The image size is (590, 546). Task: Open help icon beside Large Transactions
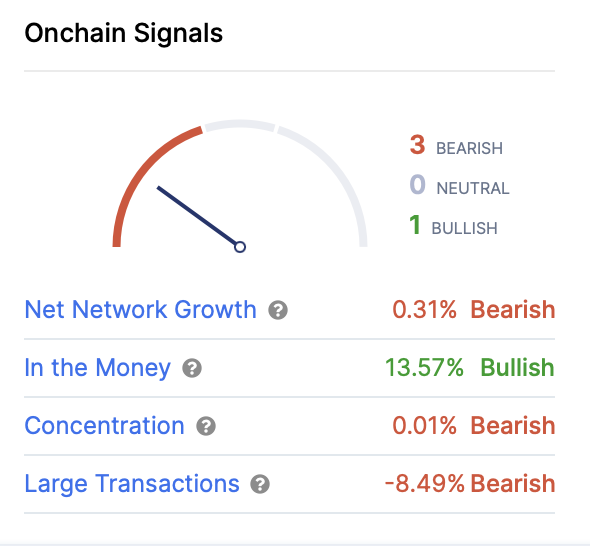click(x=260, y=484)
